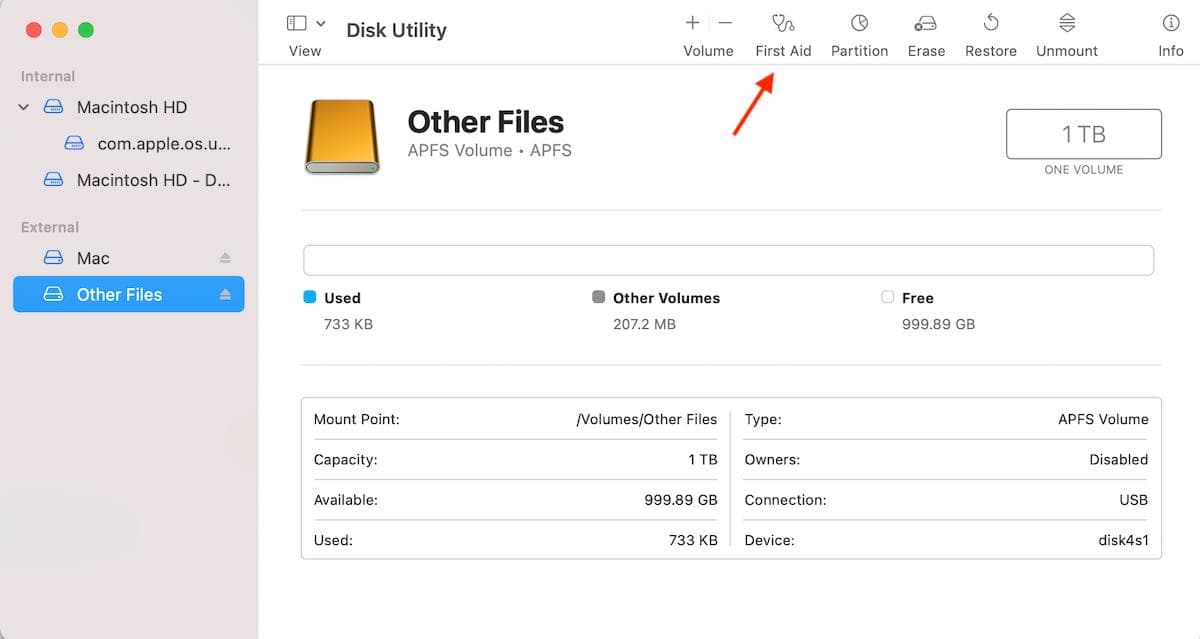Viewport: 1200px width, 639px height.
Task: Click the USB connection value
Action: click(1133, 499)
